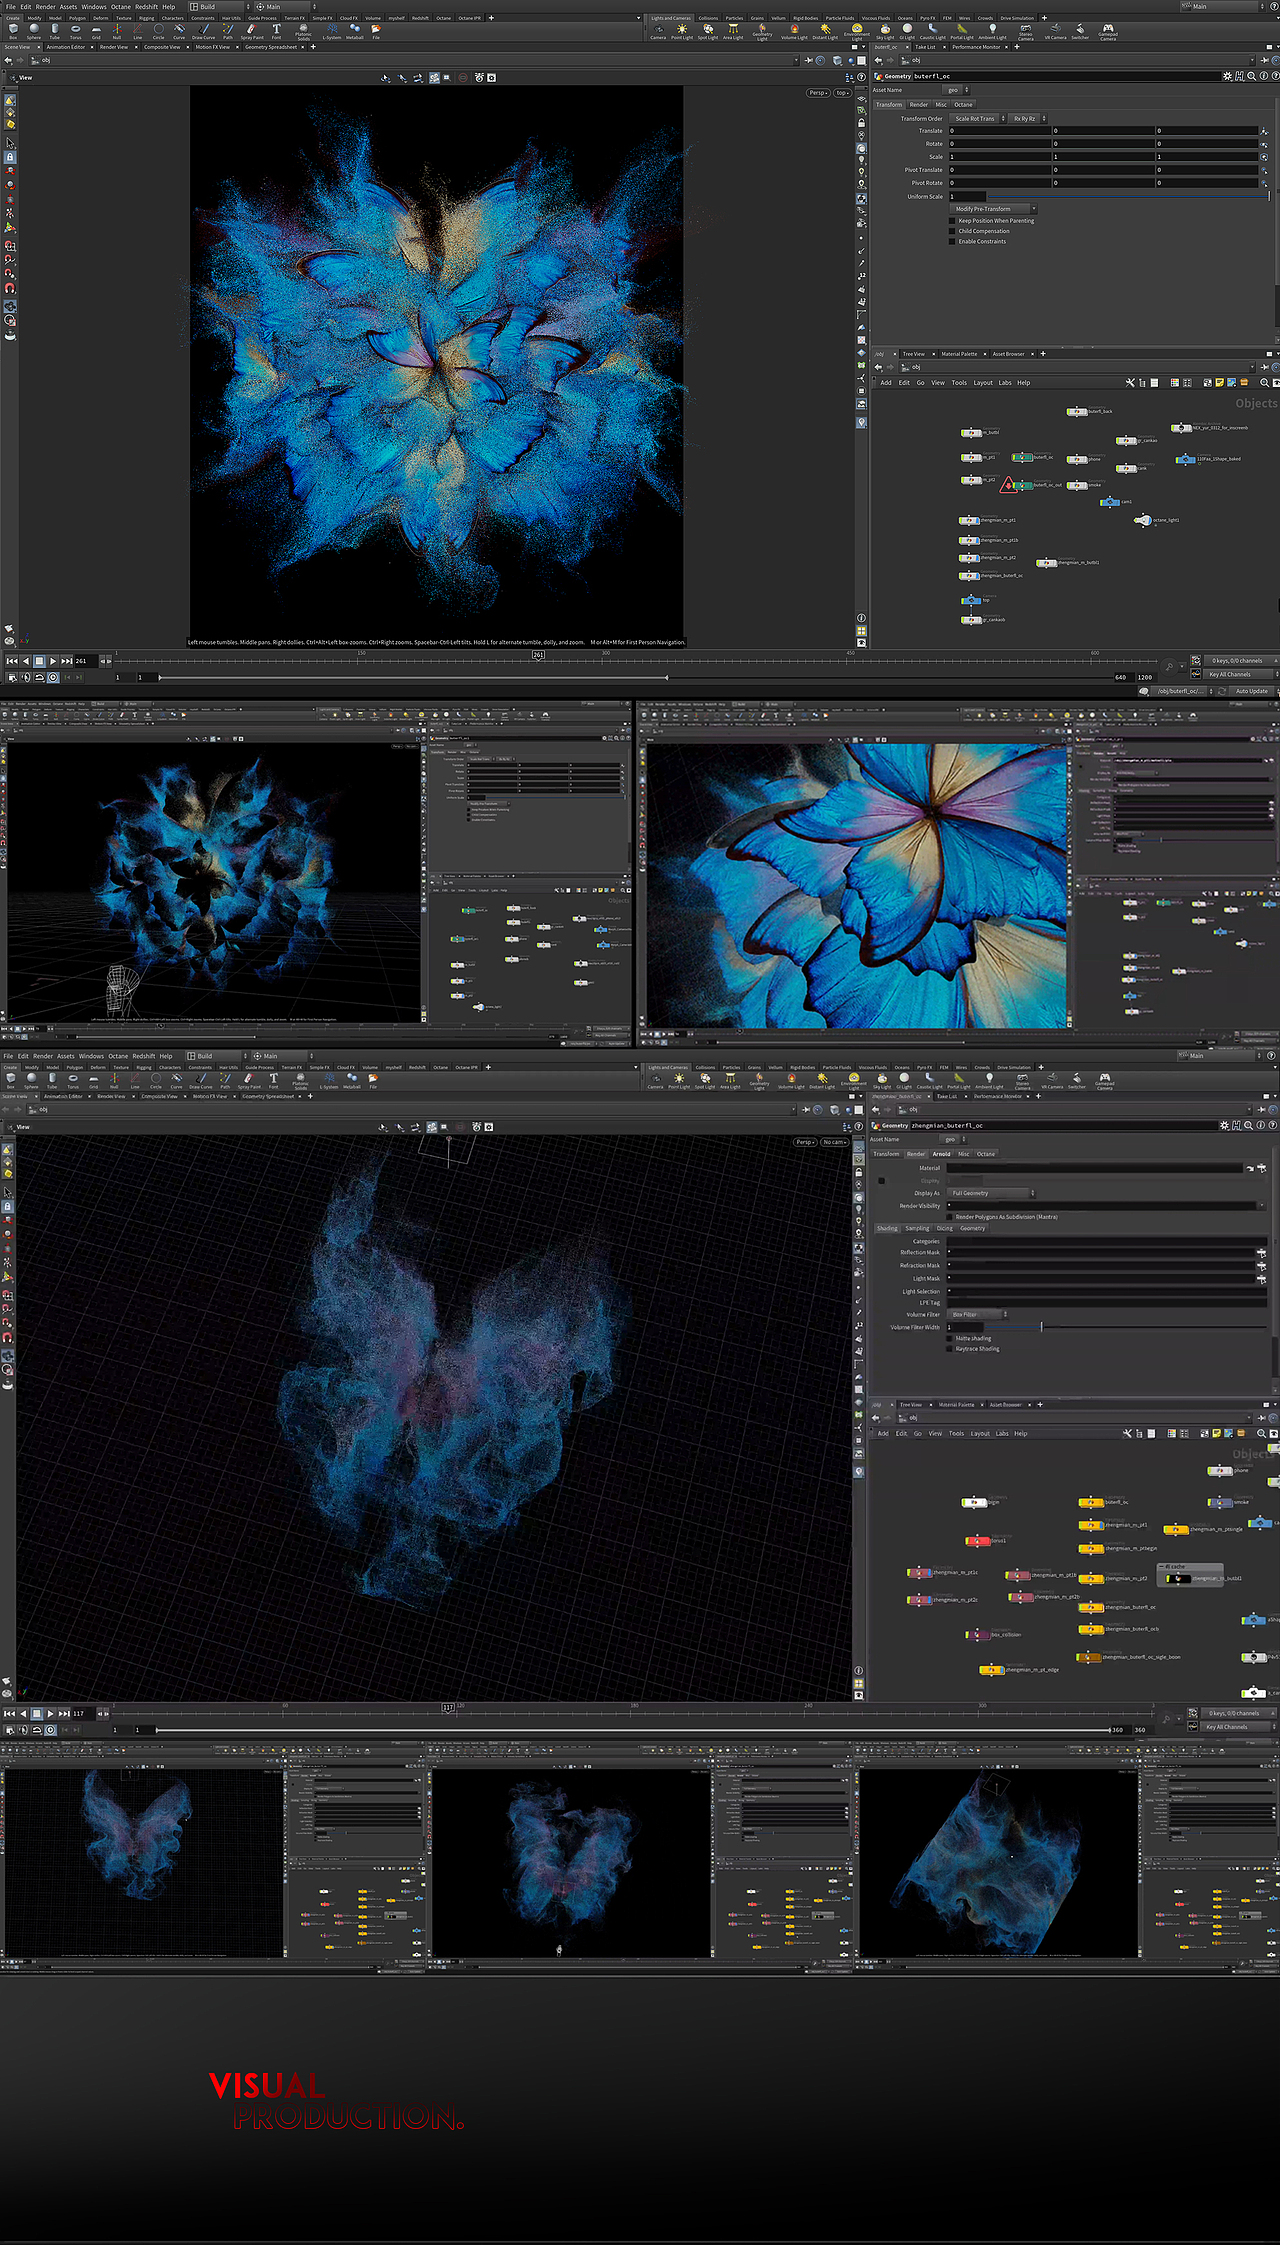The image size is (1280, 2245).
Task: Choose the L-System shelf tool in upper Houdini window
Action: 332,31
